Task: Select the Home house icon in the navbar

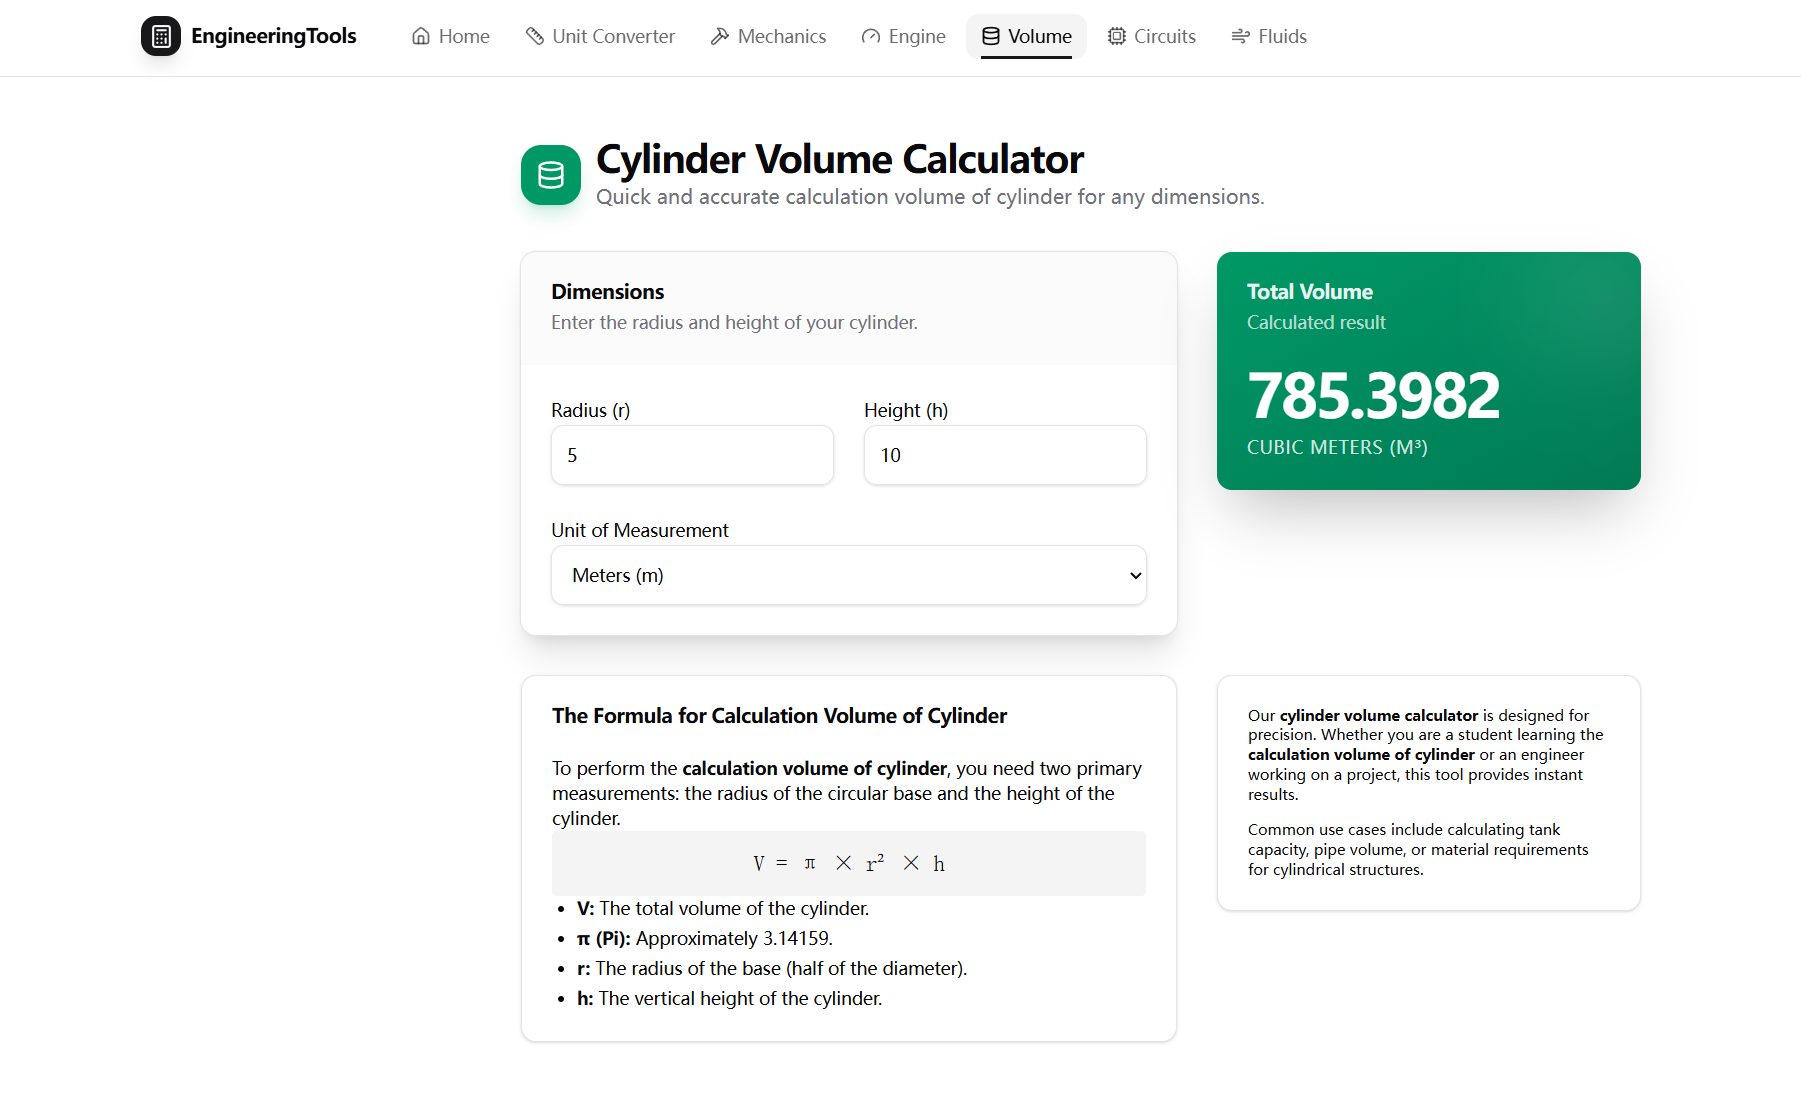Action: pyautogui.click(x=419, y=36)
